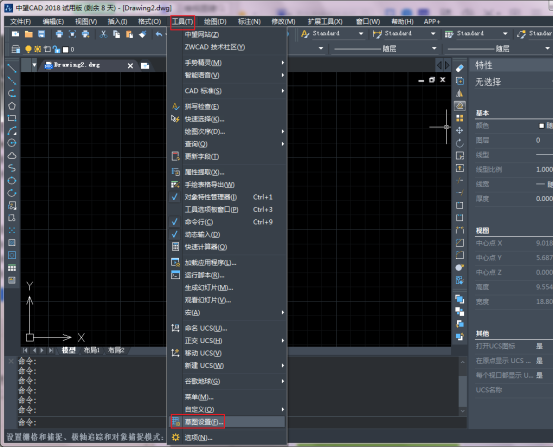Select the Mirror modify tool

click(x=460, y=93)
